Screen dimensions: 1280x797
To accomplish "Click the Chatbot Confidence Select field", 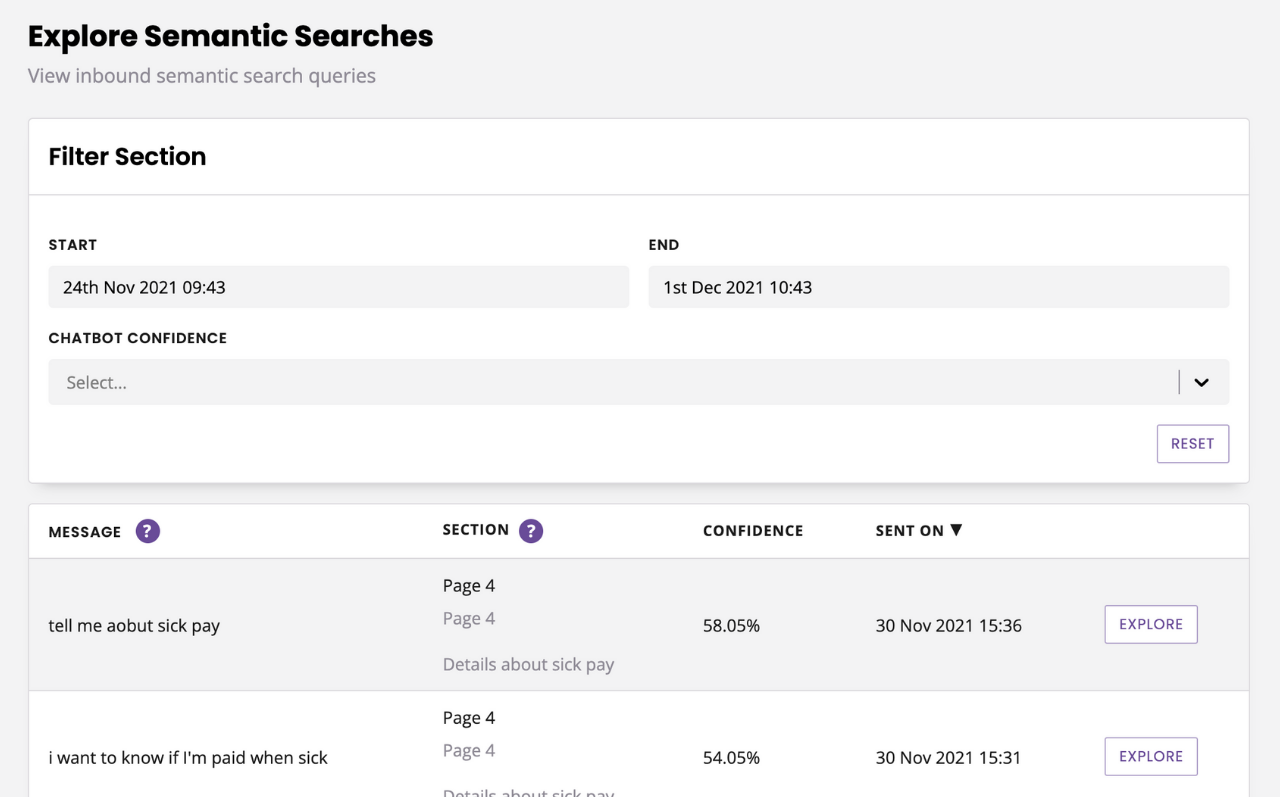I will coord(638,382).
